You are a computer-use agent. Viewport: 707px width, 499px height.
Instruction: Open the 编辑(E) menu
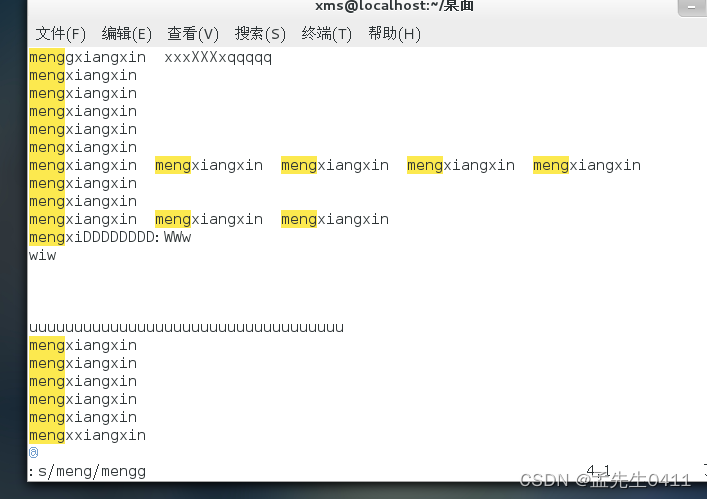[127, 34]
